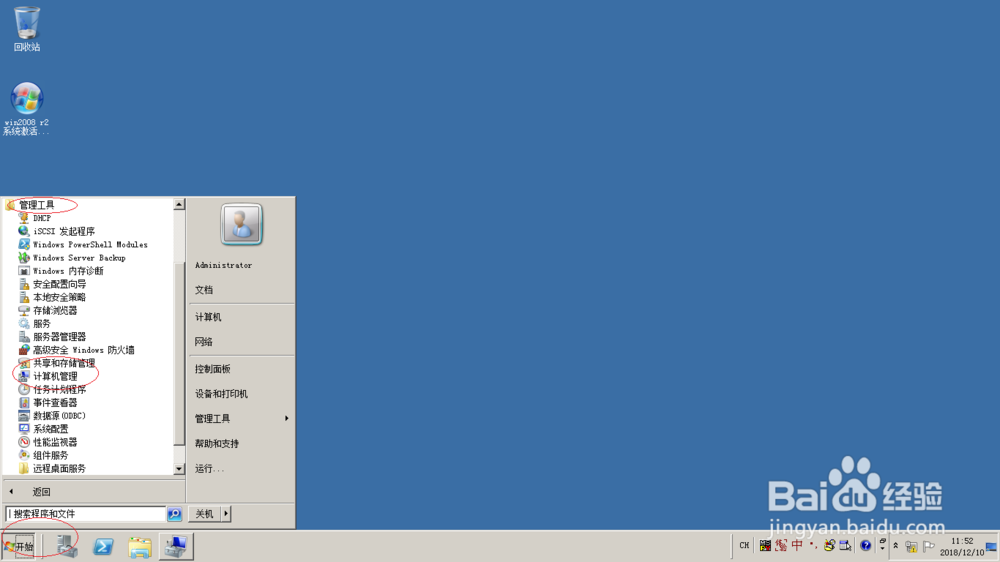Open 文档 from the right pane
This screenshot has width=1000, height=562.
click(x=204, y=290)
